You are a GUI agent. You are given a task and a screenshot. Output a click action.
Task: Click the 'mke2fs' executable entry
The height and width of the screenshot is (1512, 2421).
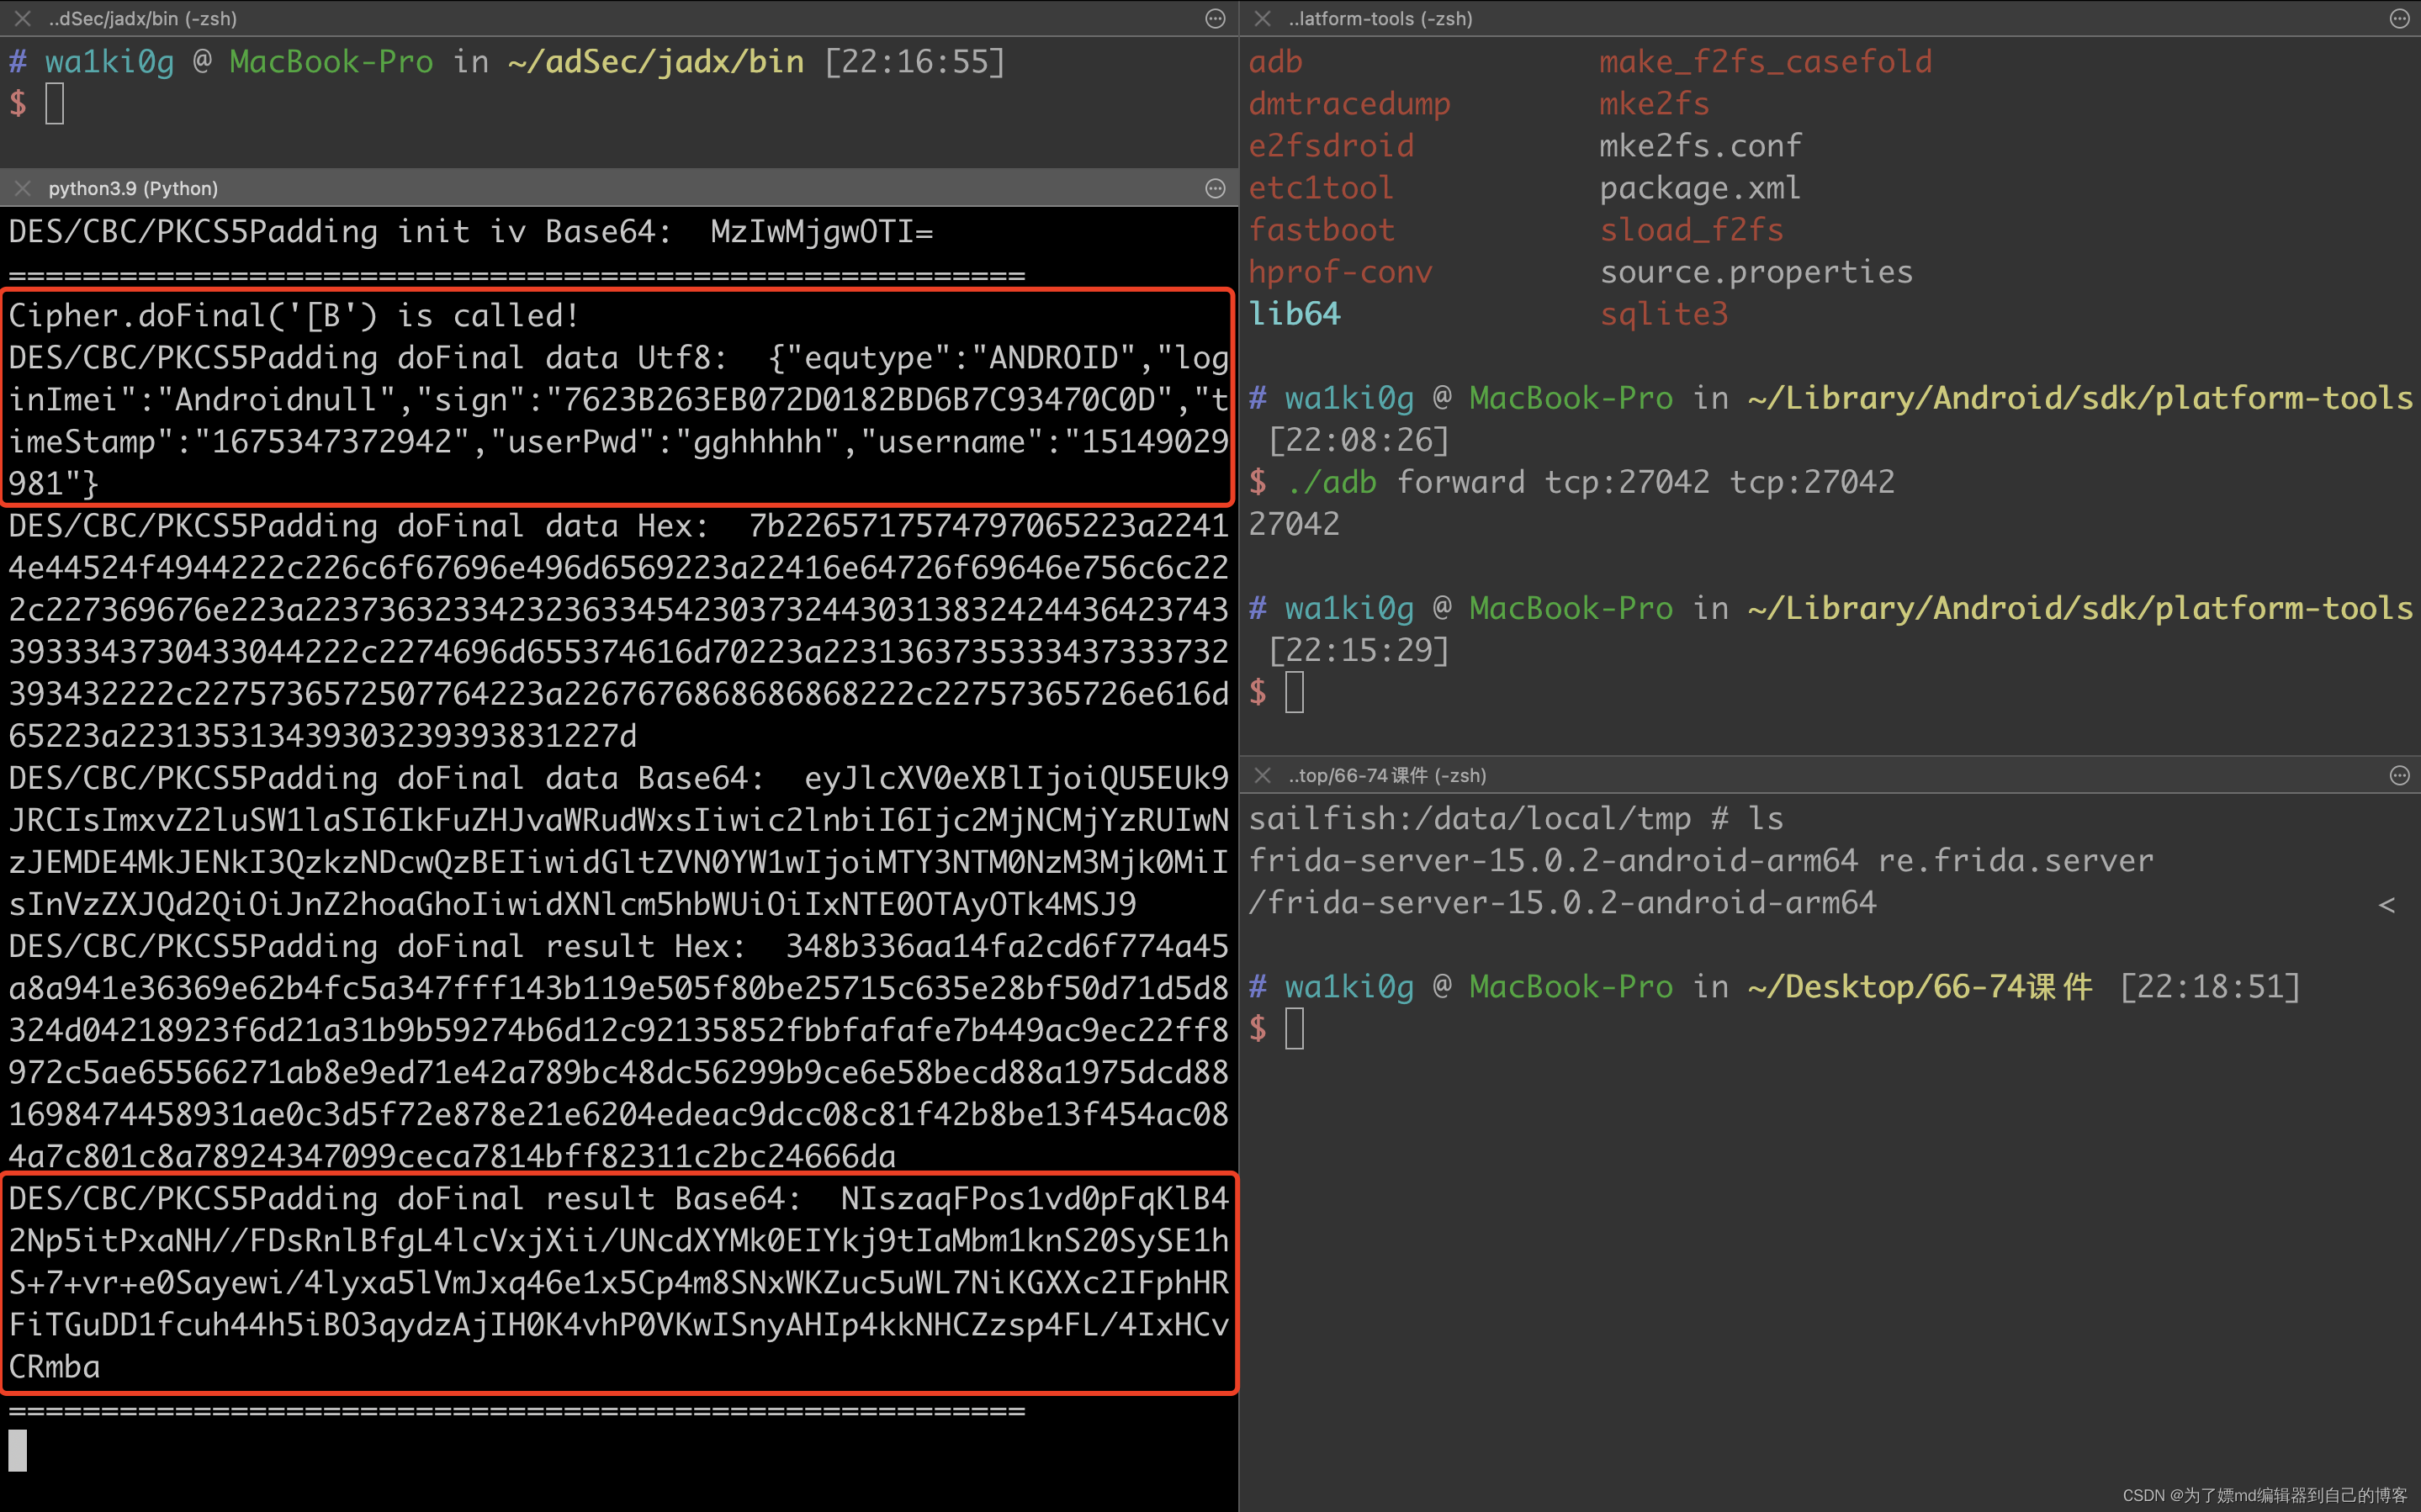coord(1654,104)
